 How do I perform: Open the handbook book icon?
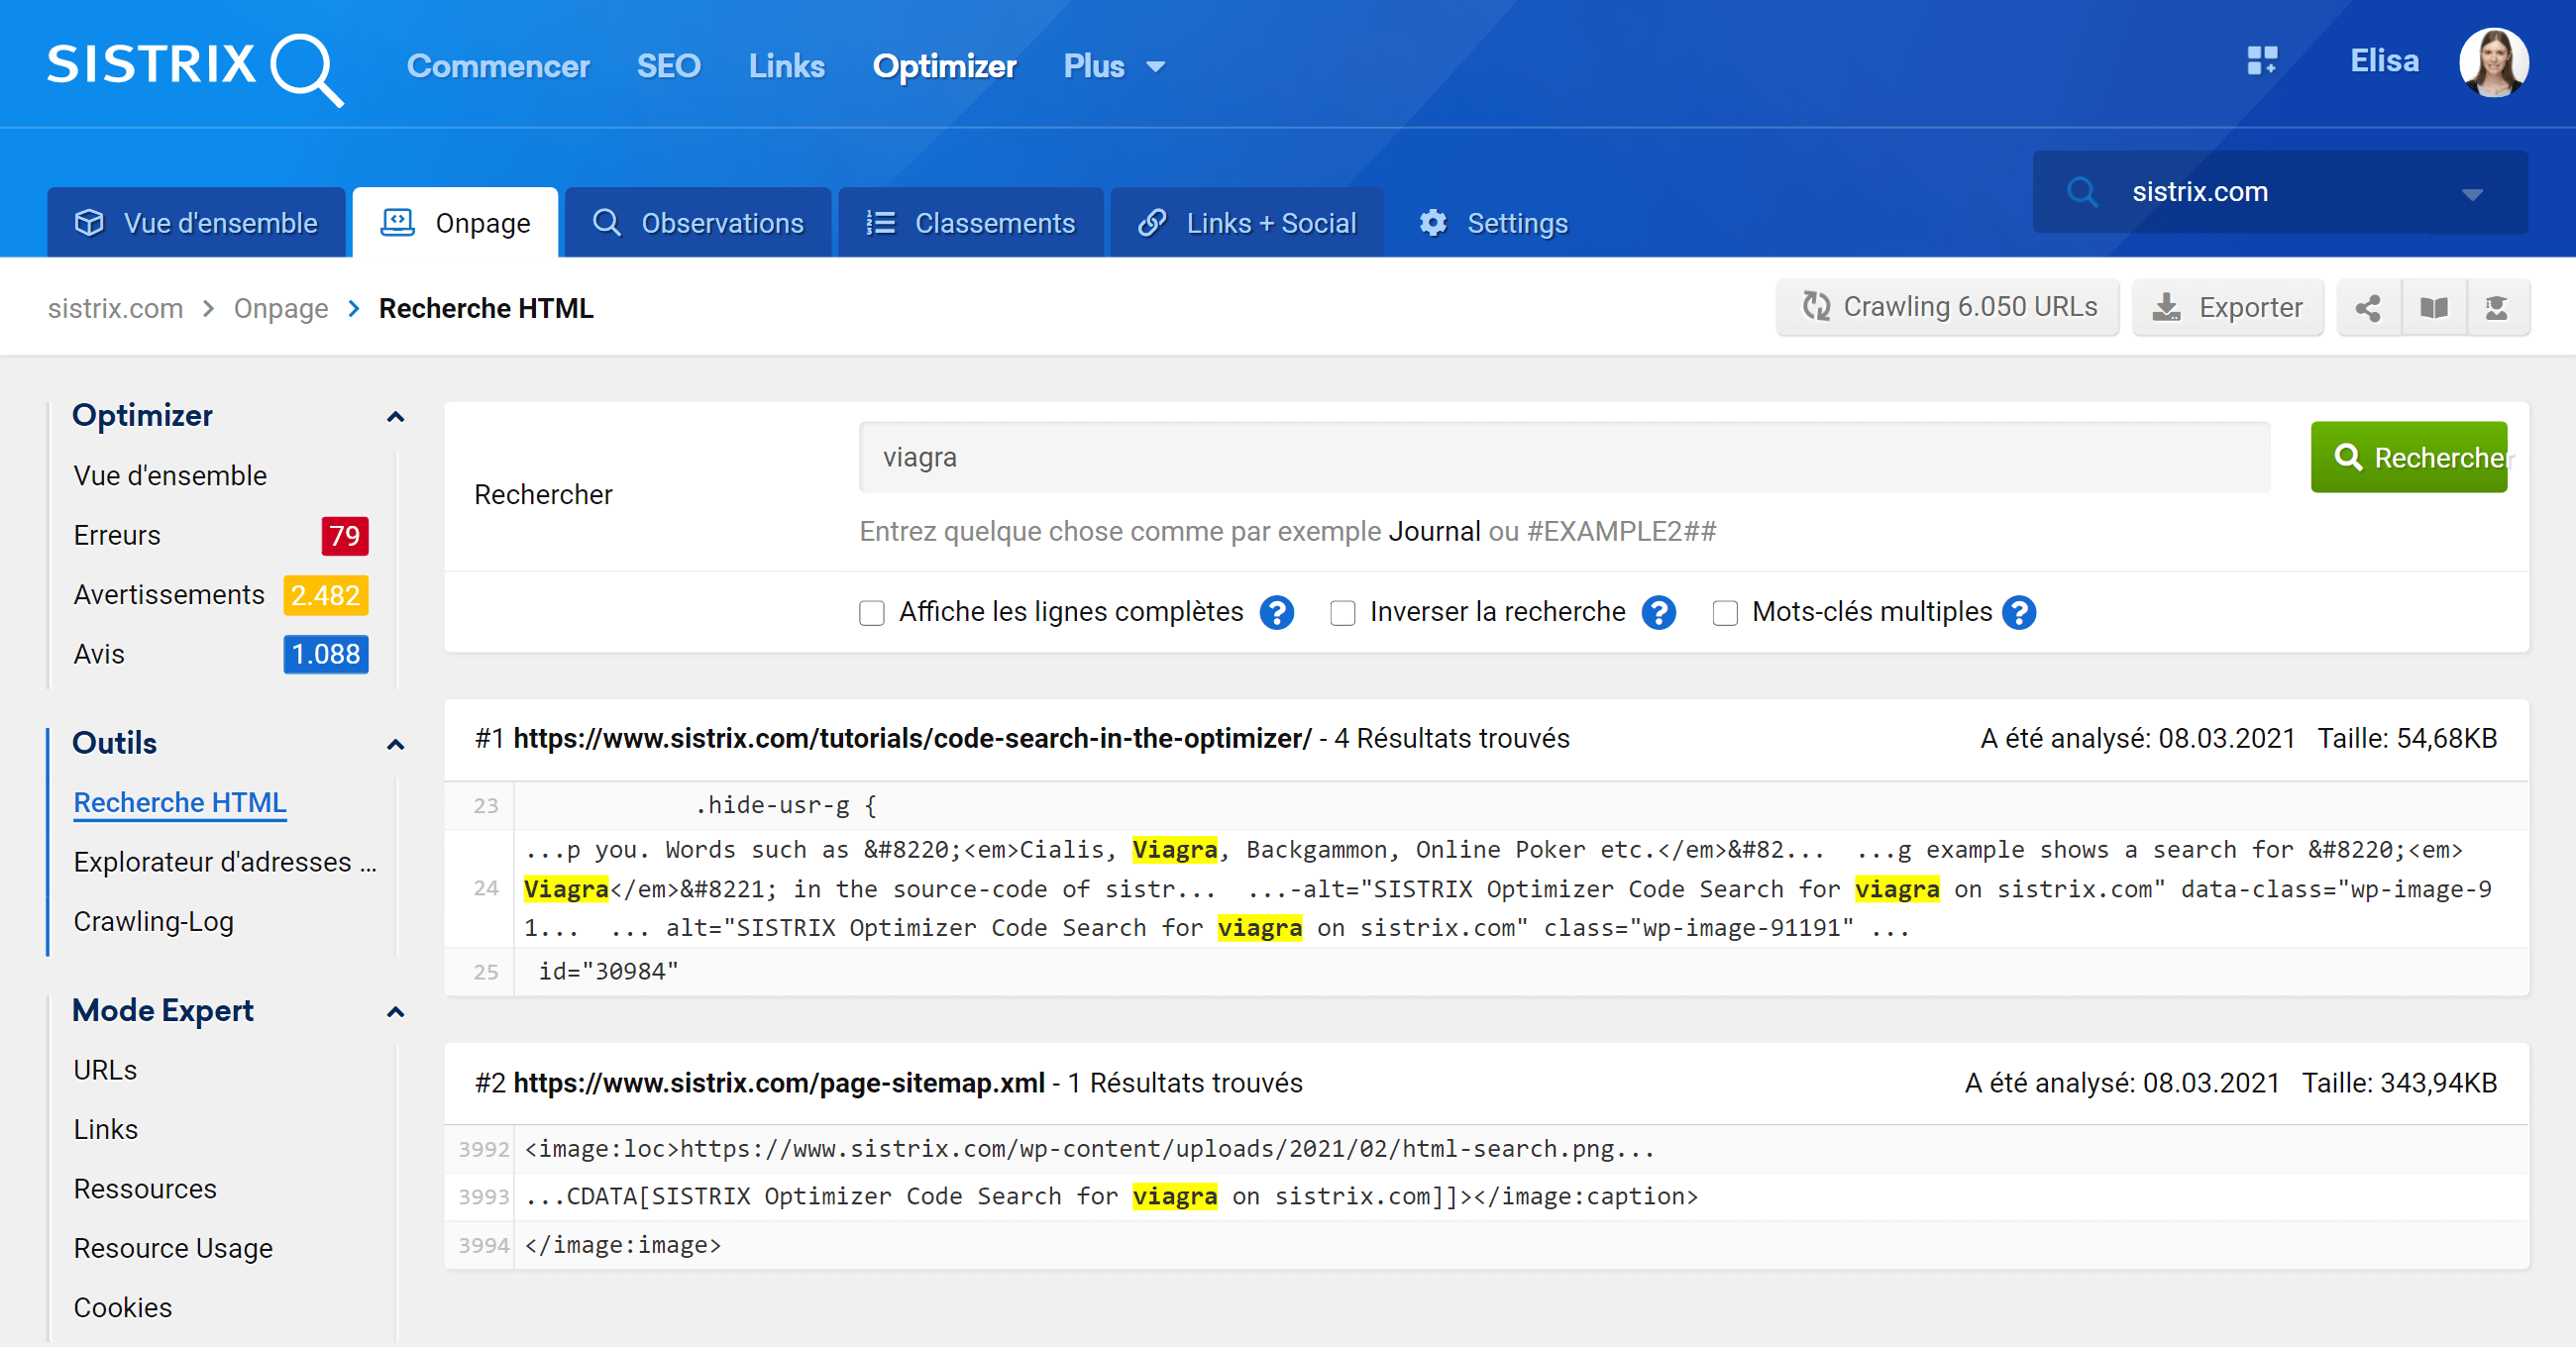pos(2433,308)
